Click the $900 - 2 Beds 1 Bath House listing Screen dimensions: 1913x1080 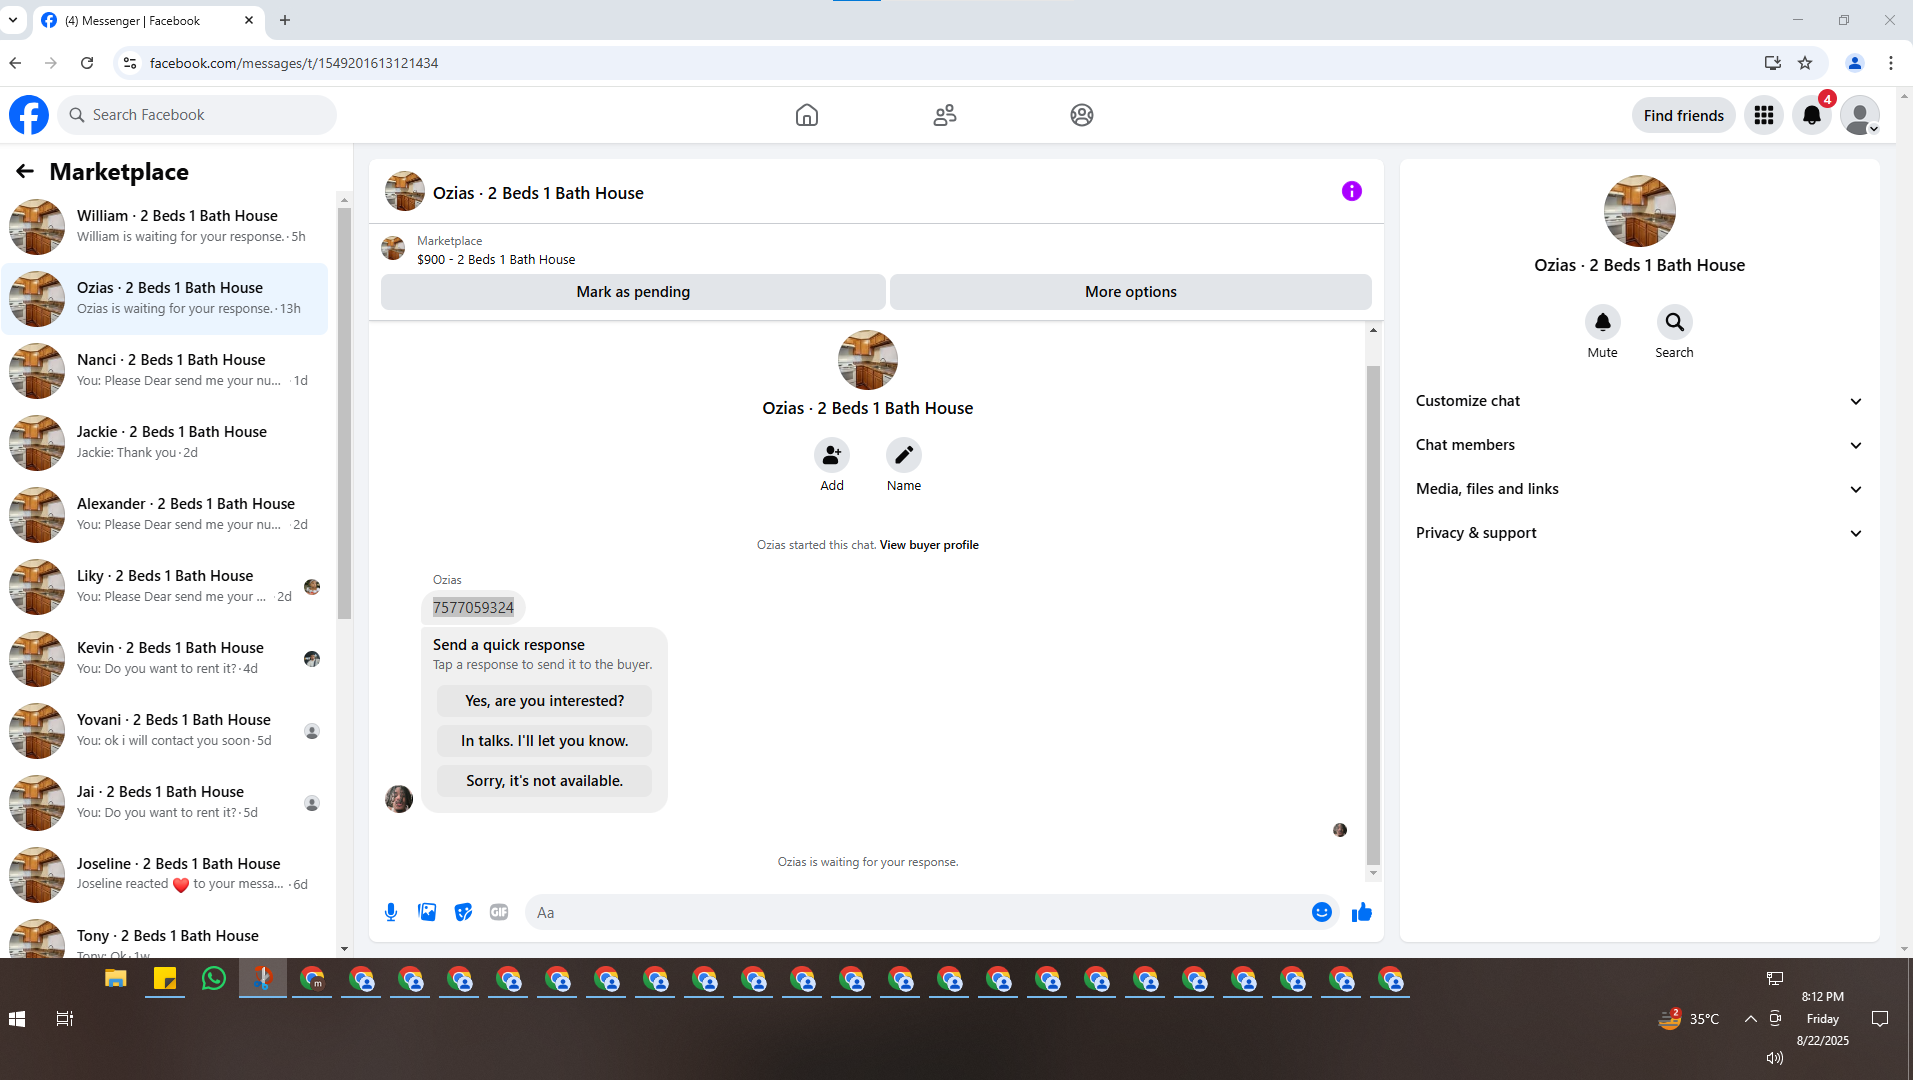[496, 260]
